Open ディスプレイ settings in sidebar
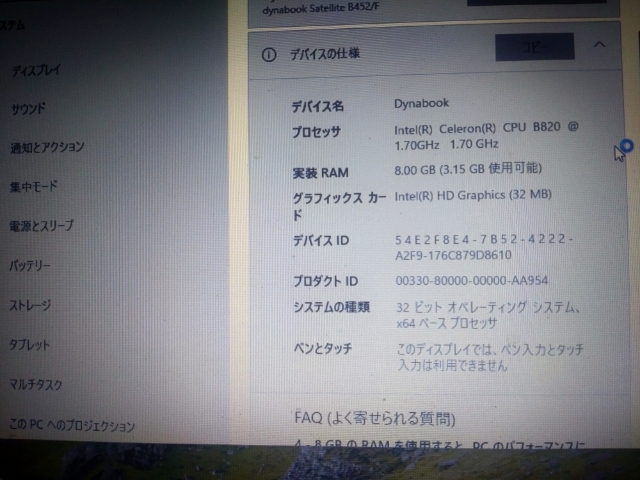The height and width of the screenshot is (480, 640). point(36,71)
